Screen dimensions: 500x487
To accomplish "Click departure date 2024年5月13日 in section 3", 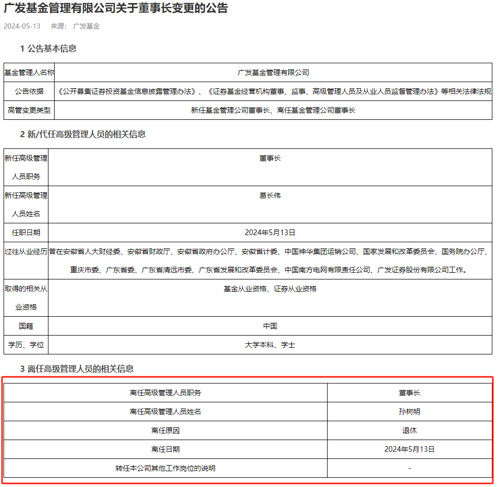I will pos(409,449).
